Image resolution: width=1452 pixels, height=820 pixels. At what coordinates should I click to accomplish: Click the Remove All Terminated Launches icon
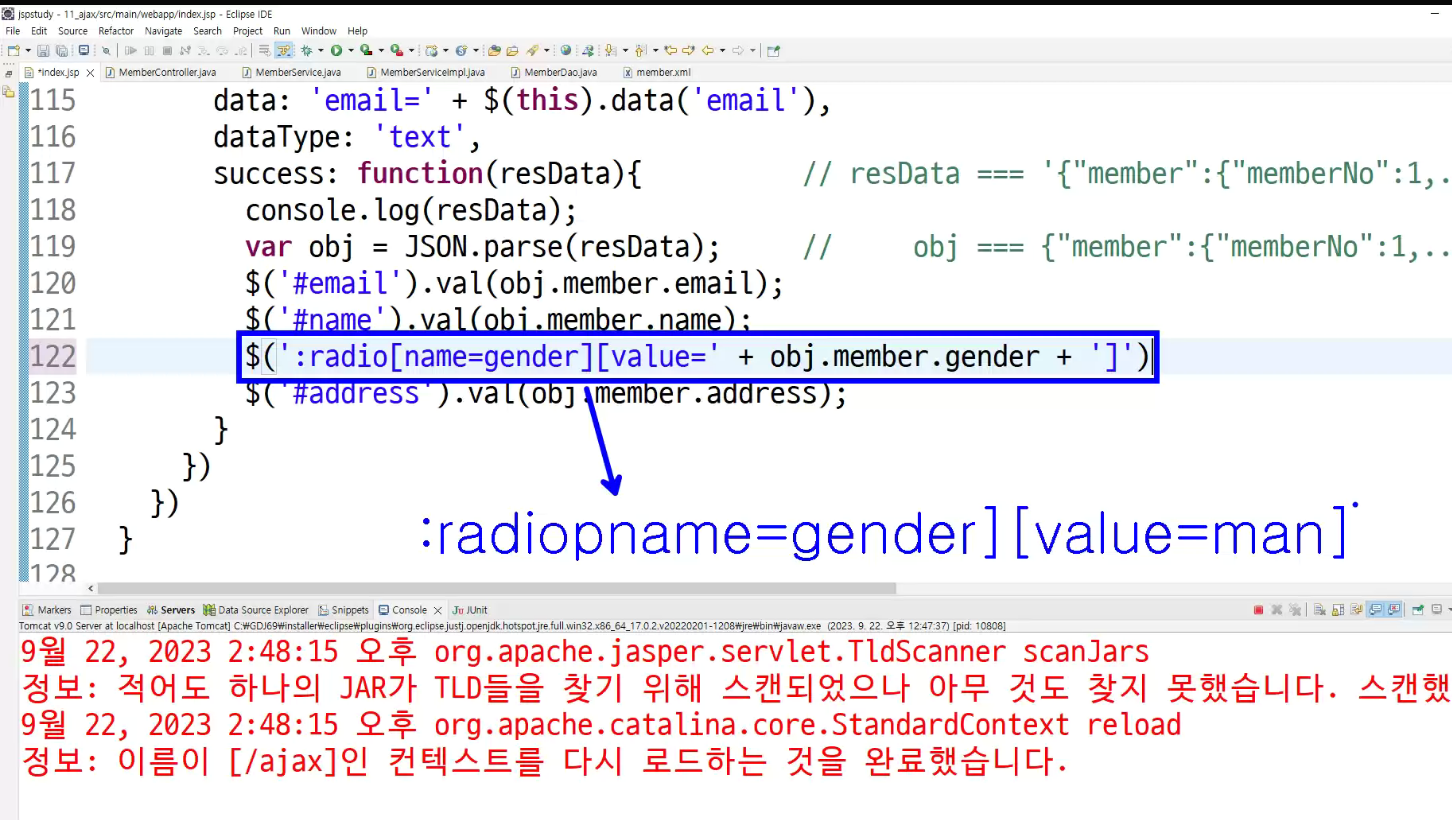1295,610
